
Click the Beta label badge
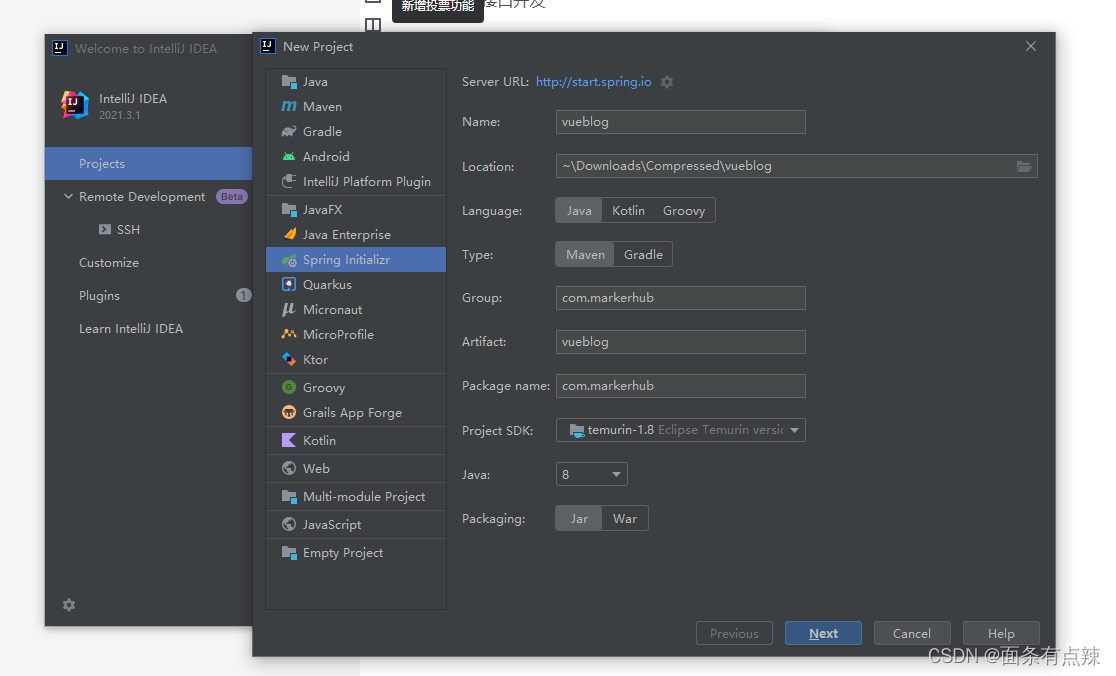[231, 196]
